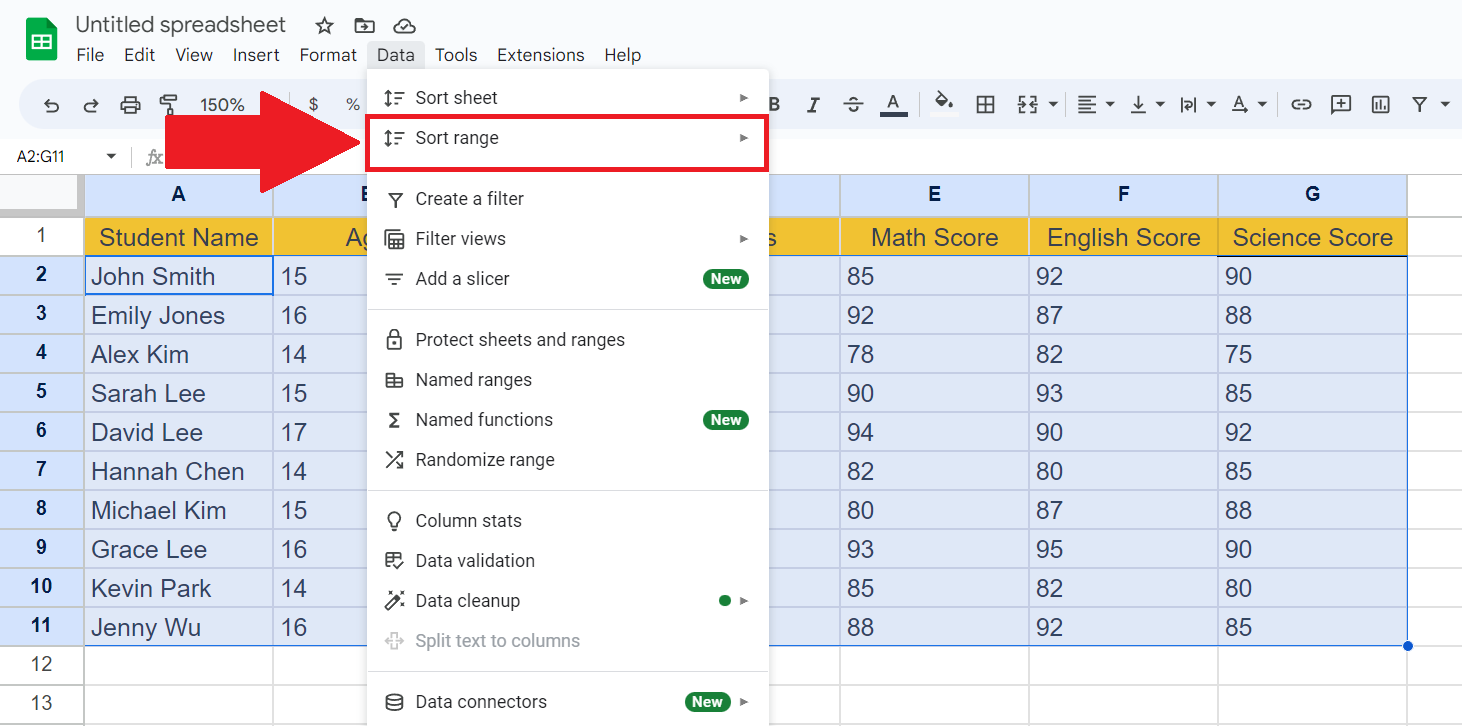This screenshot has height=726, width=1462.
Task: Select the Paint format tool
Action: [169, 104]
